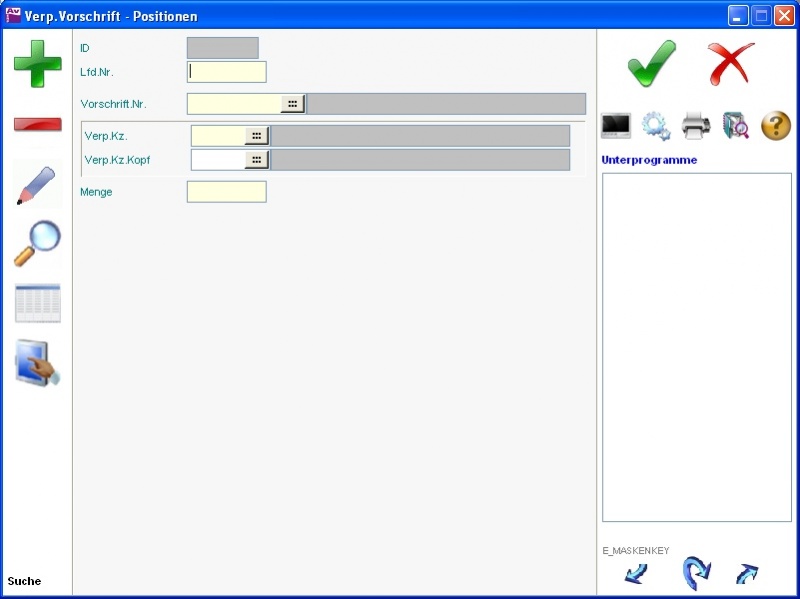Click the black monitor screen icon
Screen dimensions: 800x599
pyautogui.click(x=615, y=126)
